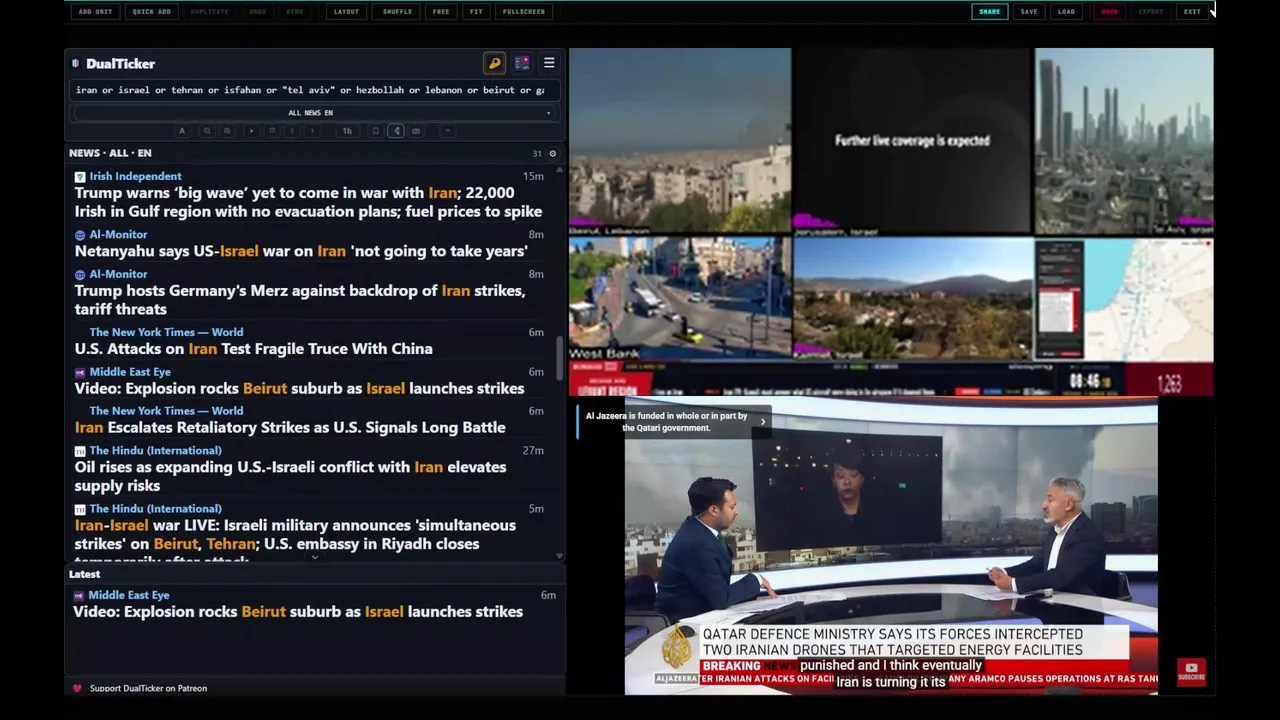
Task: Toggle the highlighted filter icon beside bookmark
Action: click(x=396, y=131)
